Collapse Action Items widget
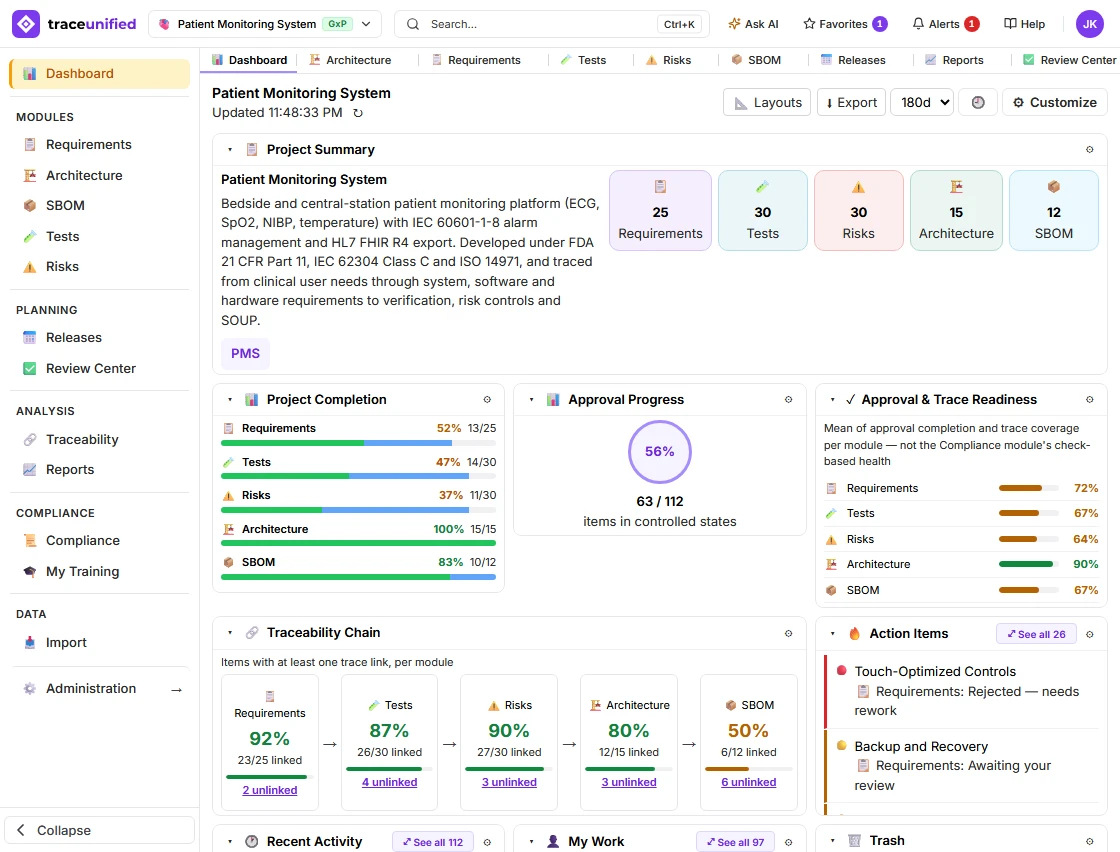Viewport: 1120px width, 852px height. pyautogui.click(x=832, y=634)
